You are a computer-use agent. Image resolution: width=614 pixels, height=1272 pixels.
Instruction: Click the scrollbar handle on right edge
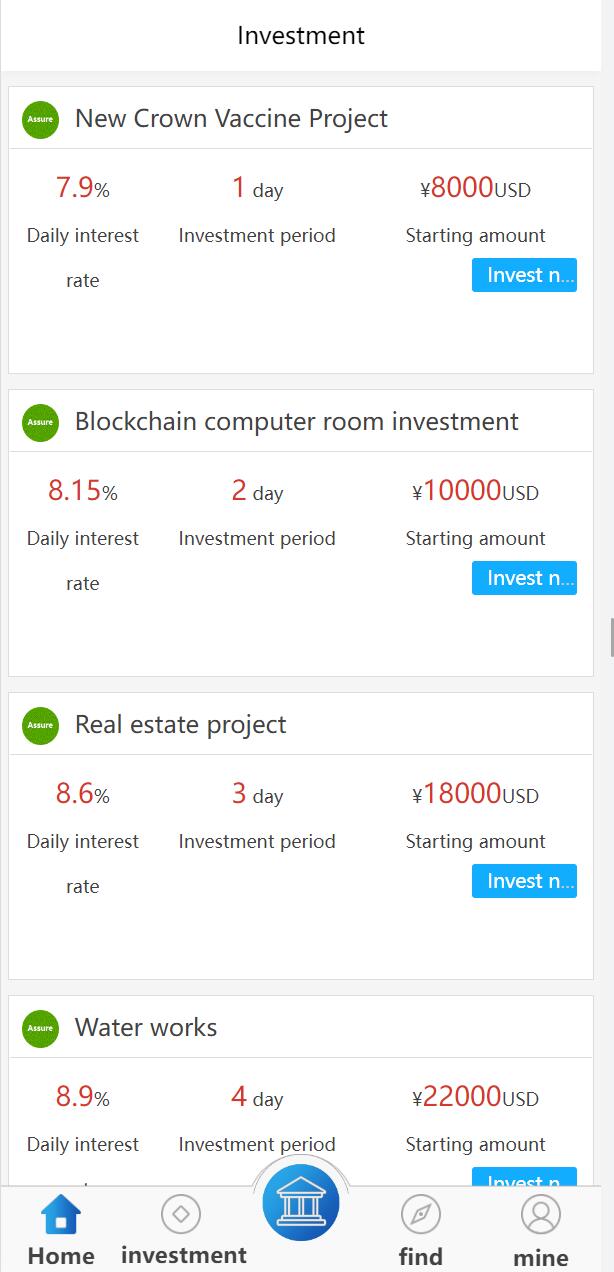(x=610, y=637)
